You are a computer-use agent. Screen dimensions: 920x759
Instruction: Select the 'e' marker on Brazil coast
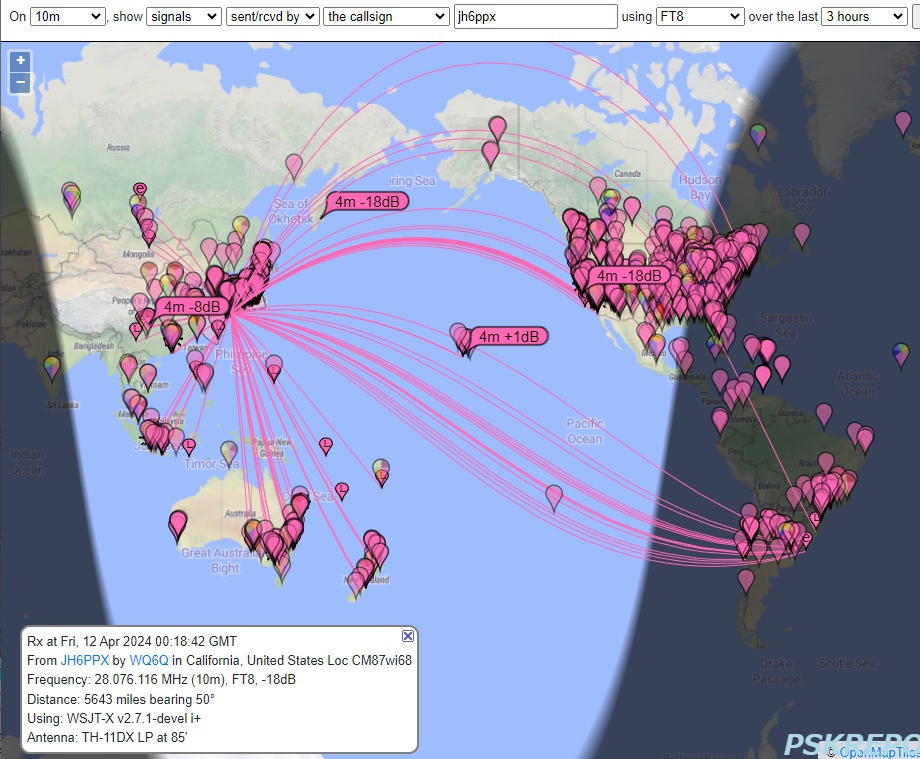click(x=806, y=538)
